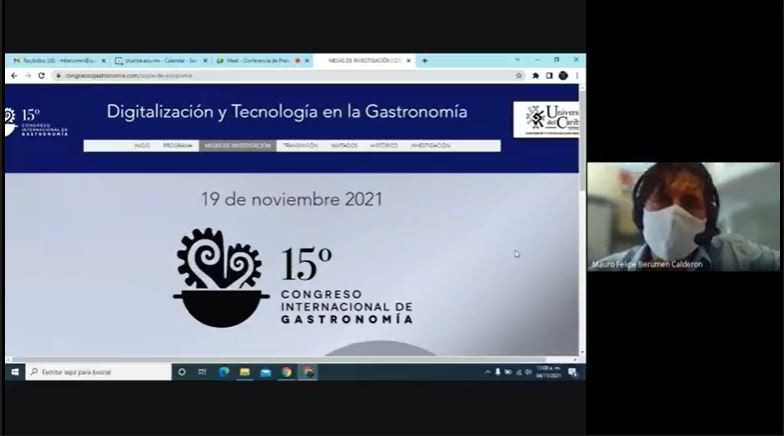Select Mauro Felipe Berumen Calderon video tile
This screenshot has height=436, width=784.
(x=683, y=216)
